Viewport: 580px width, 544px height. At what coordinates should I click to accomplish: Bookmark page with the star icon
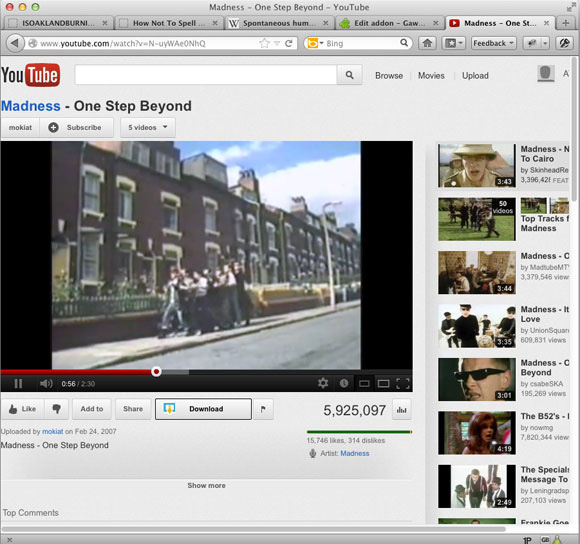(264, 43)
